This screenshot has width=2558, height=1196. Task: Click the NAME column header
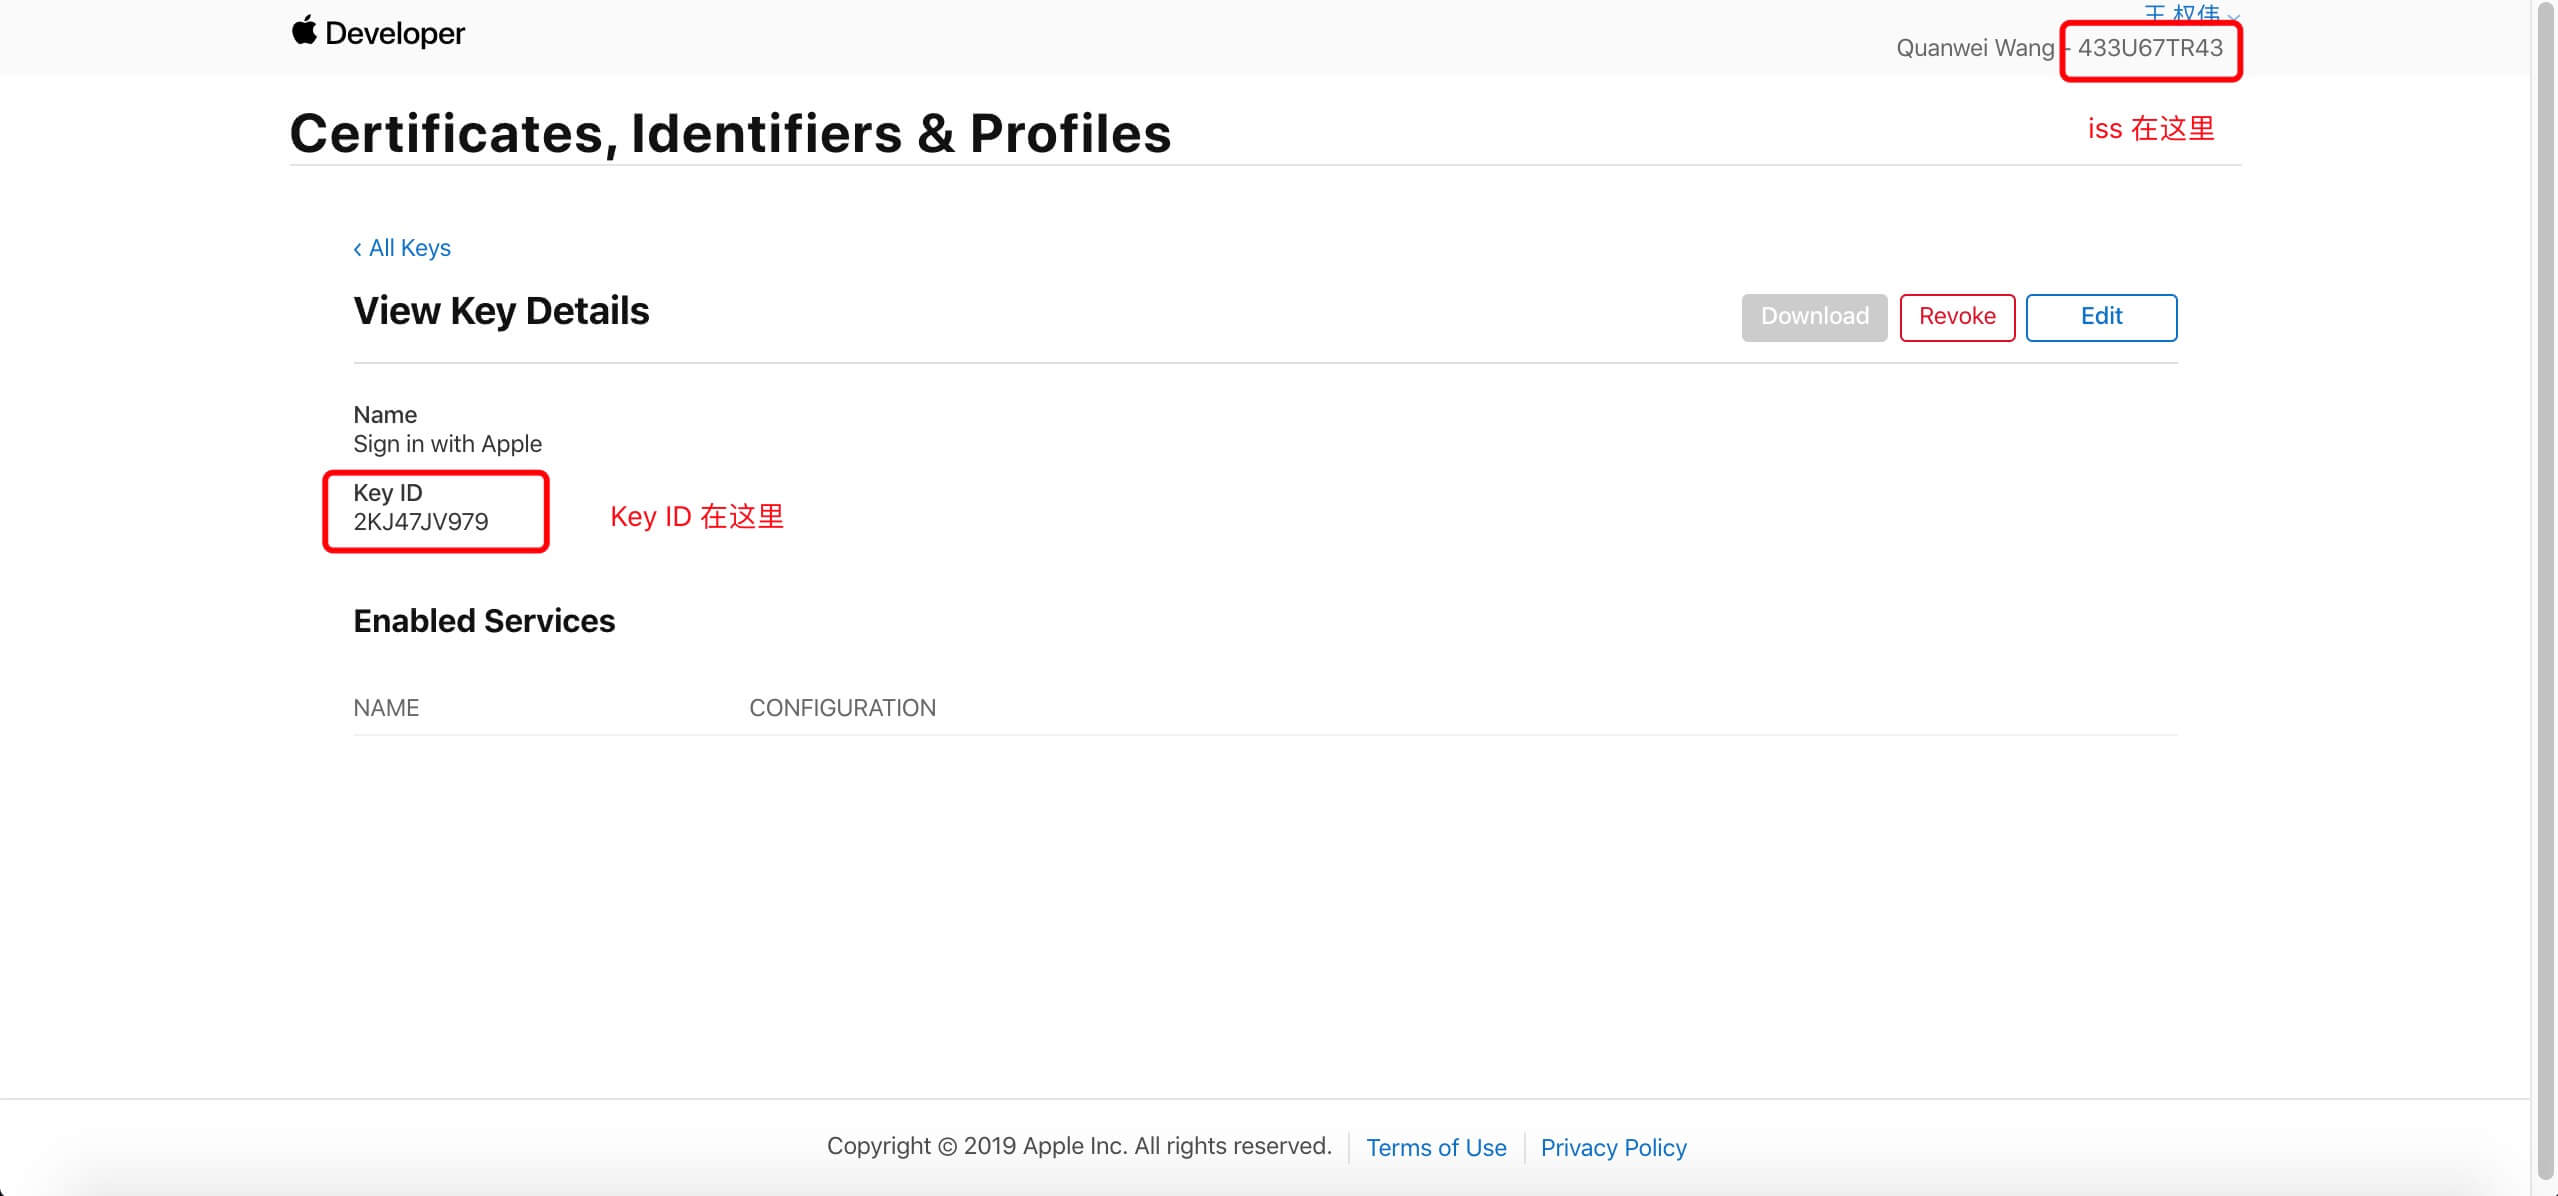[x=386, y=708]
